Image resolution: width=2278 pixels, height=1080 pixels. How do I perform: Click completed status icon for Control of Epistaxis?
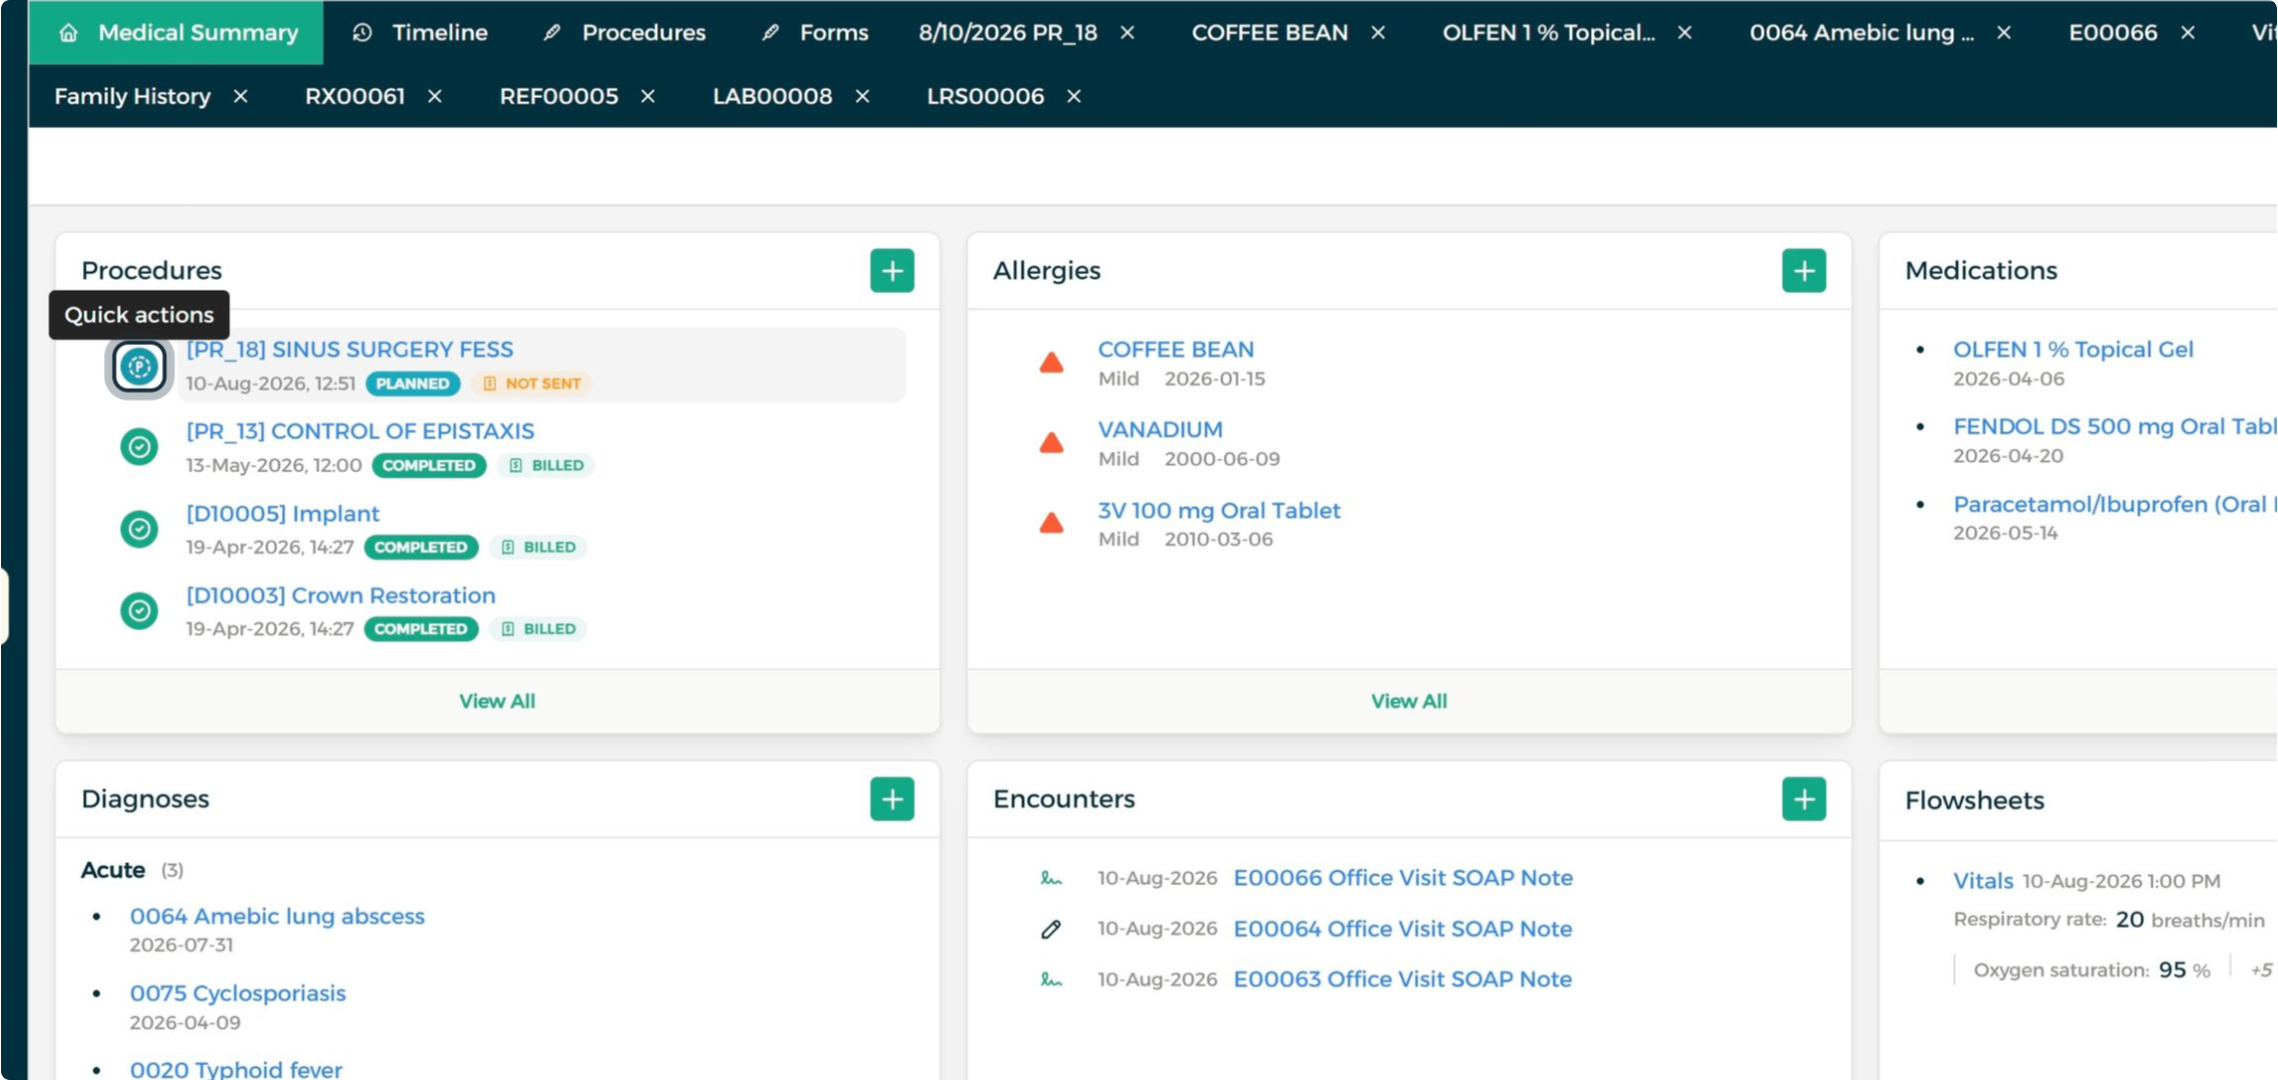point(139,447)
